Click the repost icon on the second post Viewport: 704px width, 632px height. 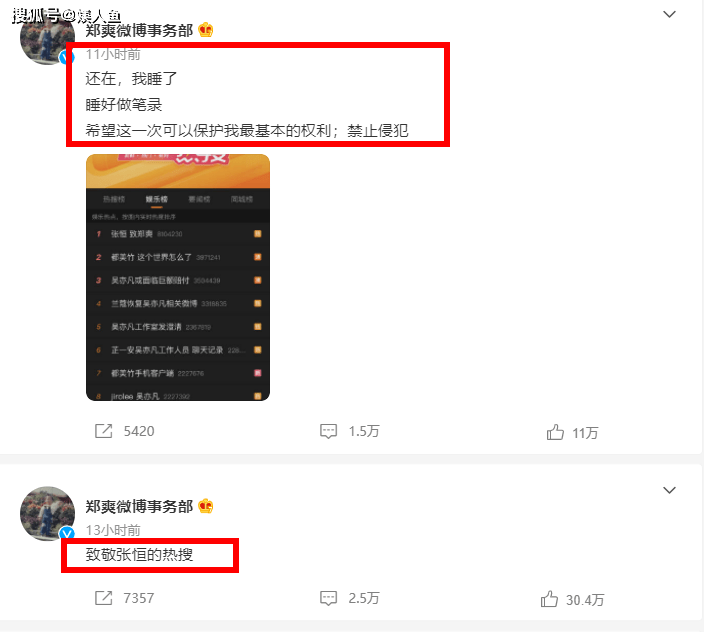pos(103,598)
